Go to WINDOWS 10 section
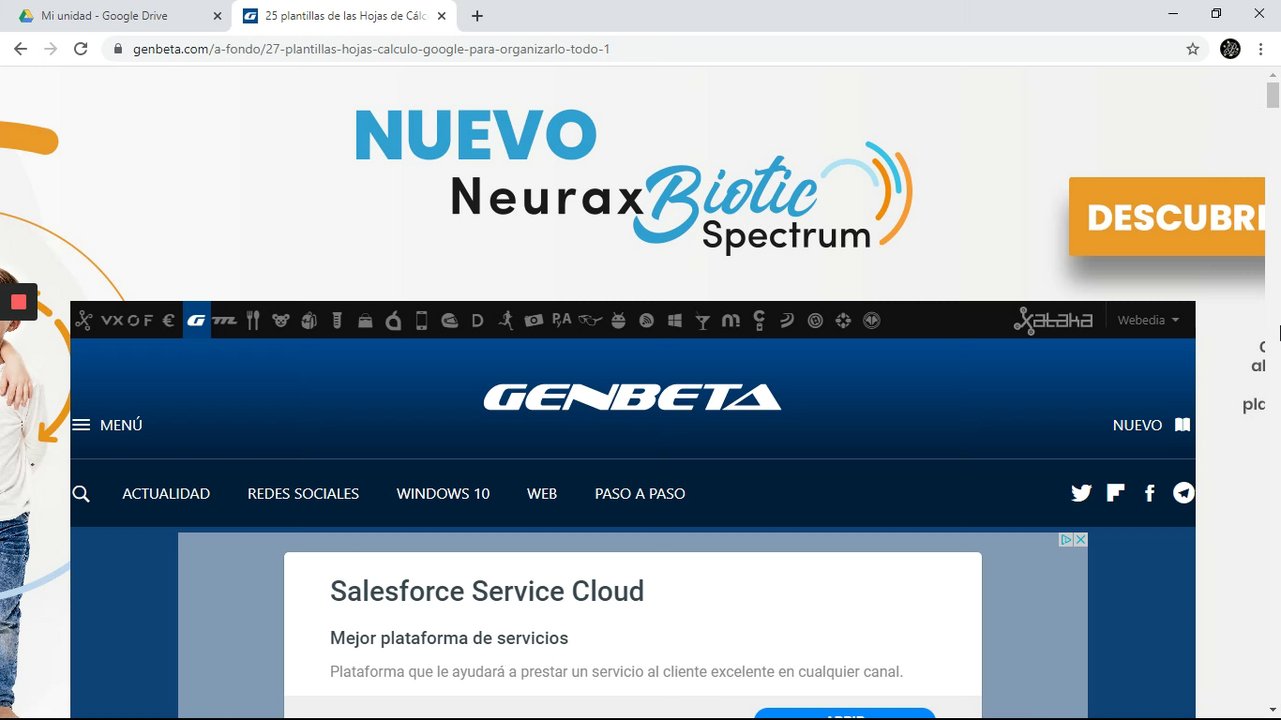 pyautogui.click(x=443, y=494)
